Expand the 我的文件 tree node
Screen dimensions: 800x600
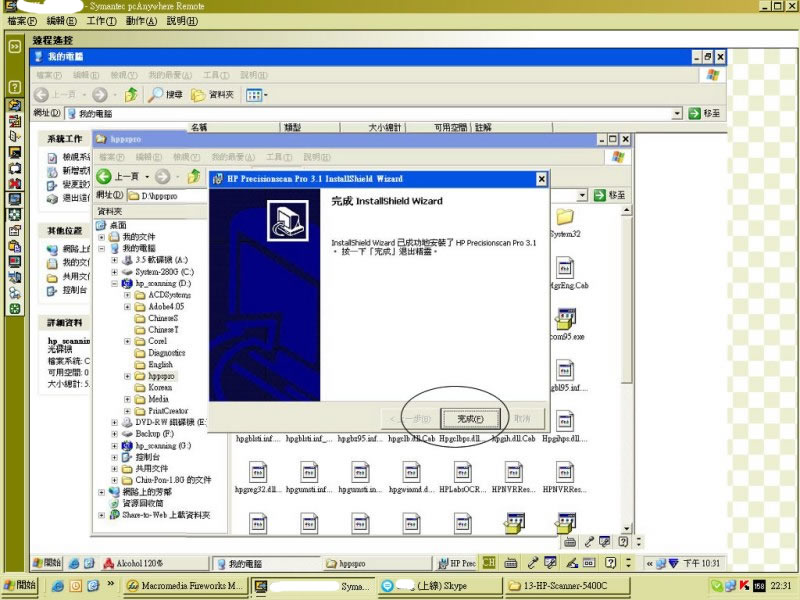102,237
